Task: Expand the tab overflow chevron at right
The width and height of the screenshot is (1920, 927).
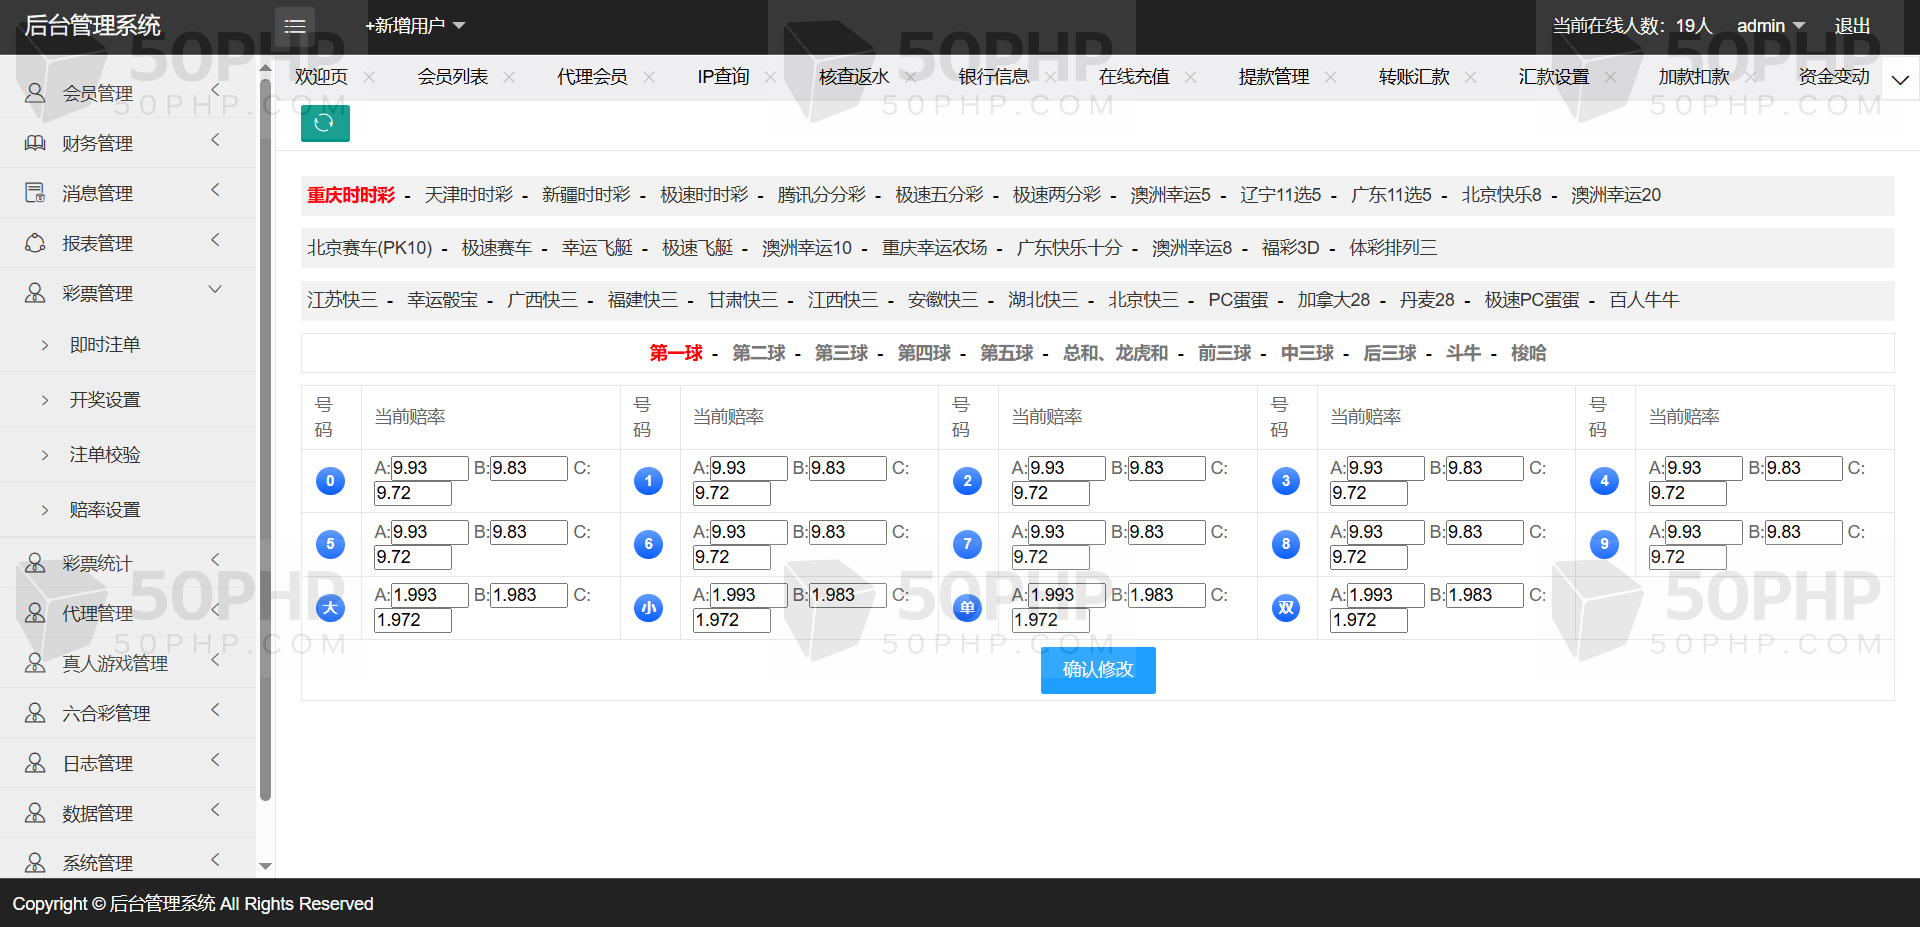Action: pos(1900,79)
